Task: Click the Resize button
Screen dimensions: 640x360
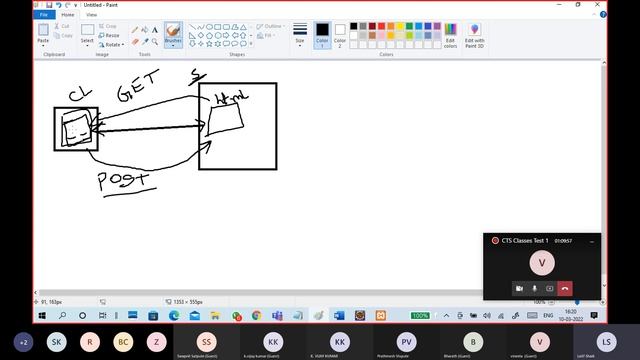Action: pyautogui.click(x=109, y=36)
